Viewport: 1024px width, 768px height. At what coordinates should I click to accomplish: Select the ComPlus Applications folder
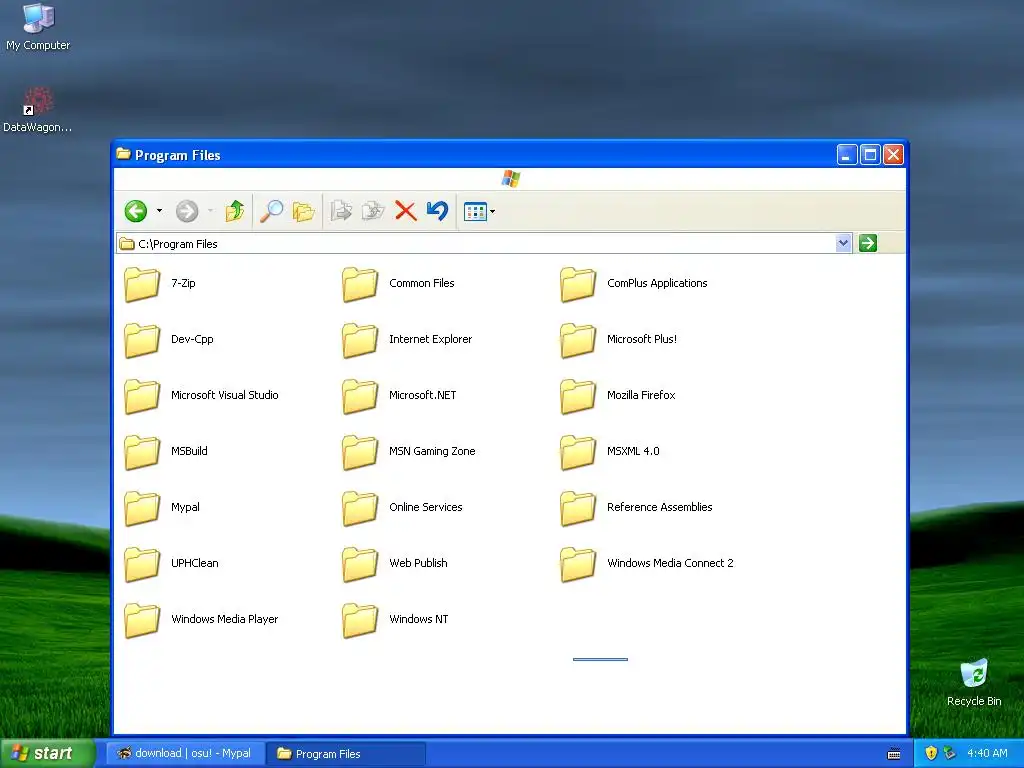pyautogui.click(x=633, y=283)
